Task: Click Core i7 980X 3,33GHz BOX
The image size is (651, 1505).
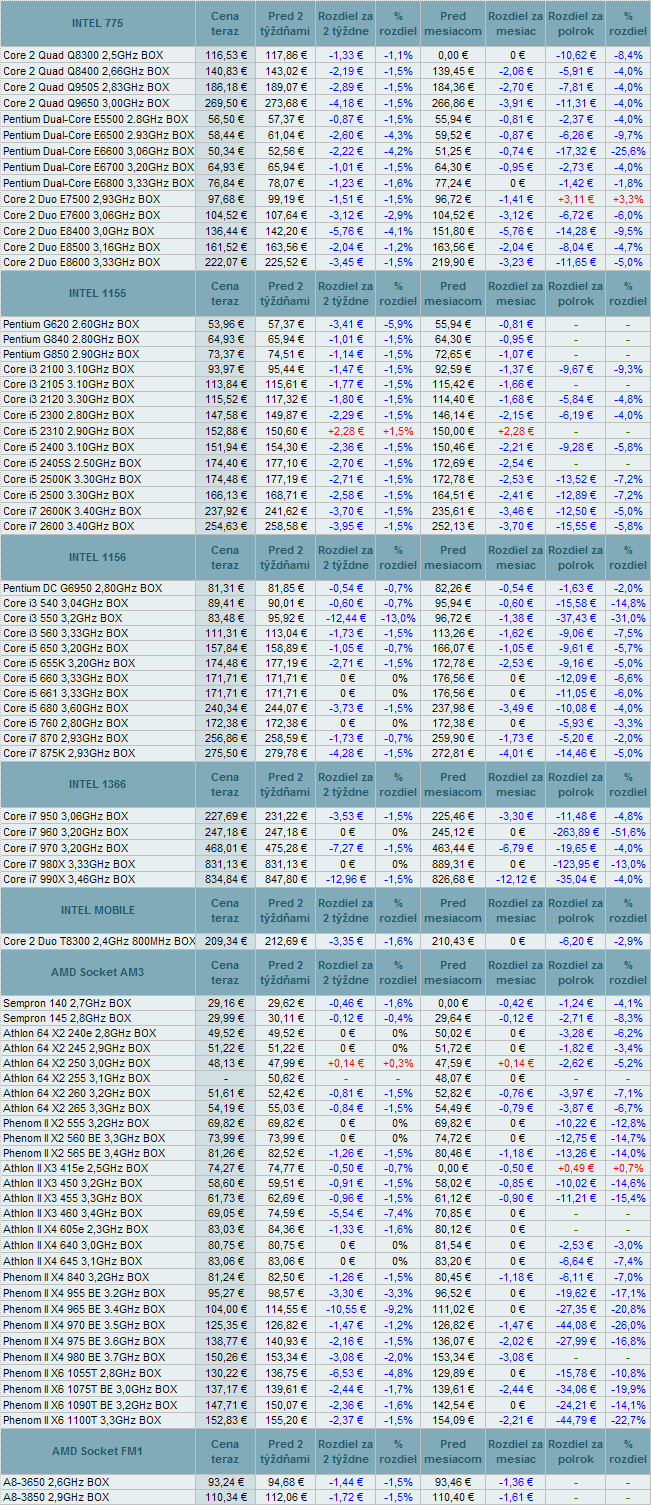Action: point(69,863)
